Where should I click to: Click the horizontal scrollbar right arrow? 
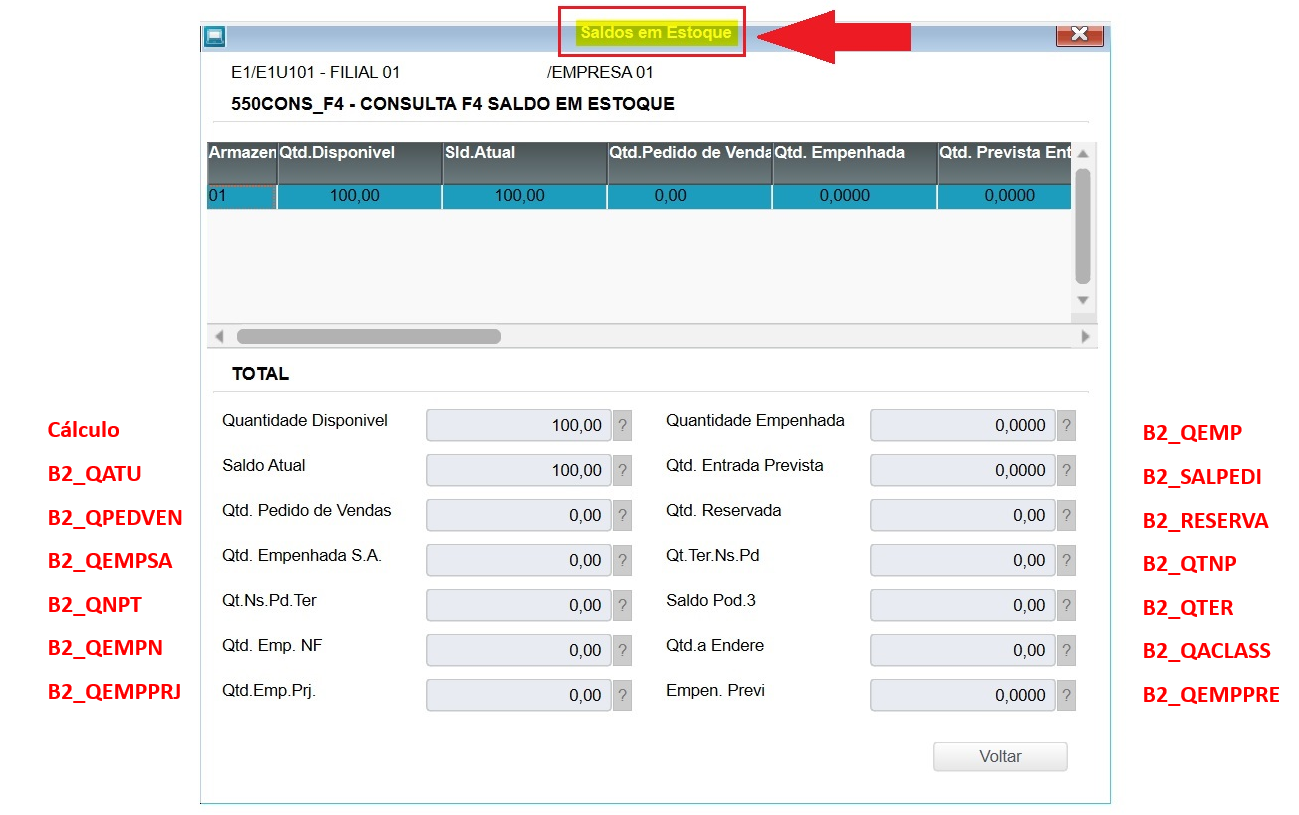tap(1086, 337)
